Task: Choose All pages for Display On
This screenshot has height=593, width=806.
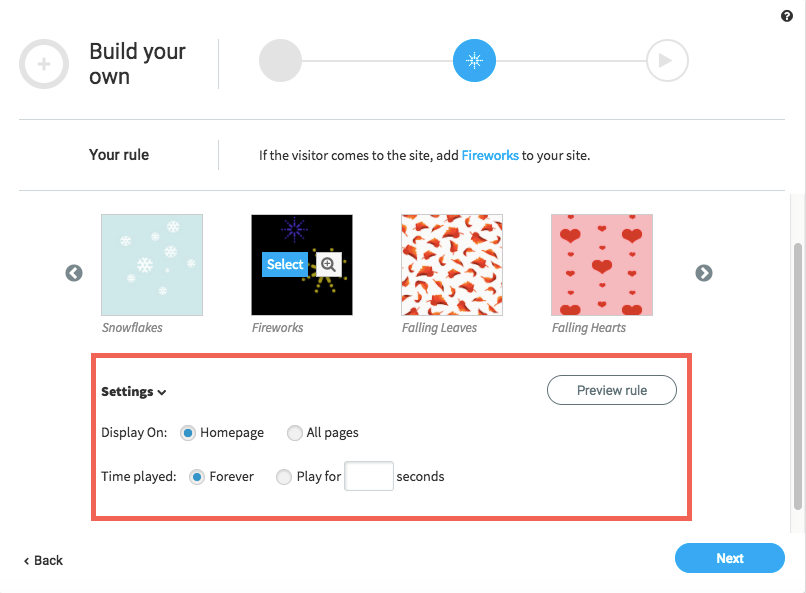Action: click(x=295, y=433)
